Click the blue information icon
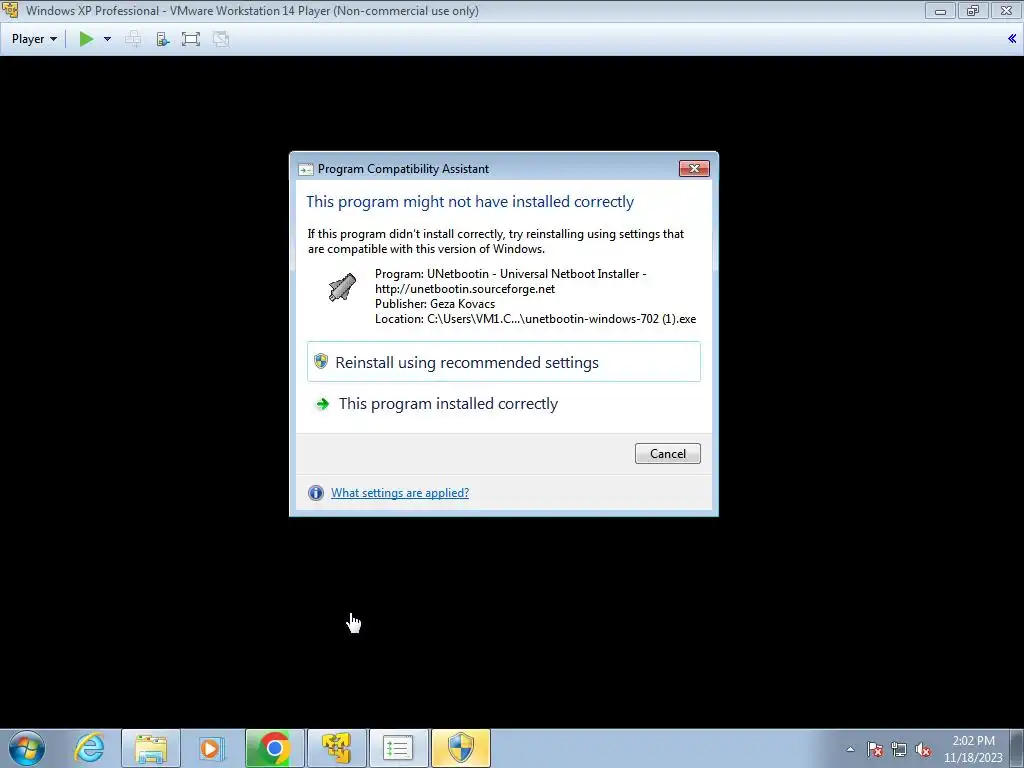Image resolution: width=1024 pixels, height=768 pixels. (315, 493)
